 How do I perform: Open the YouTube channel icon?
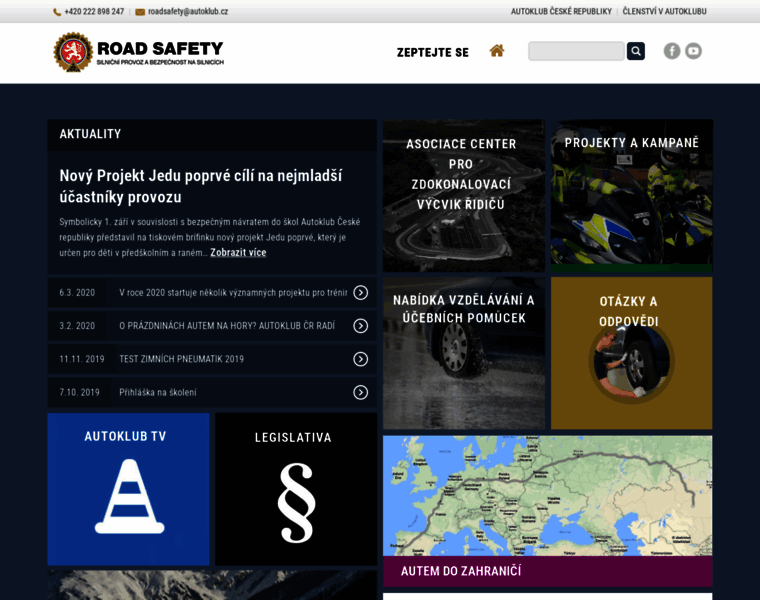pos(693,51)
